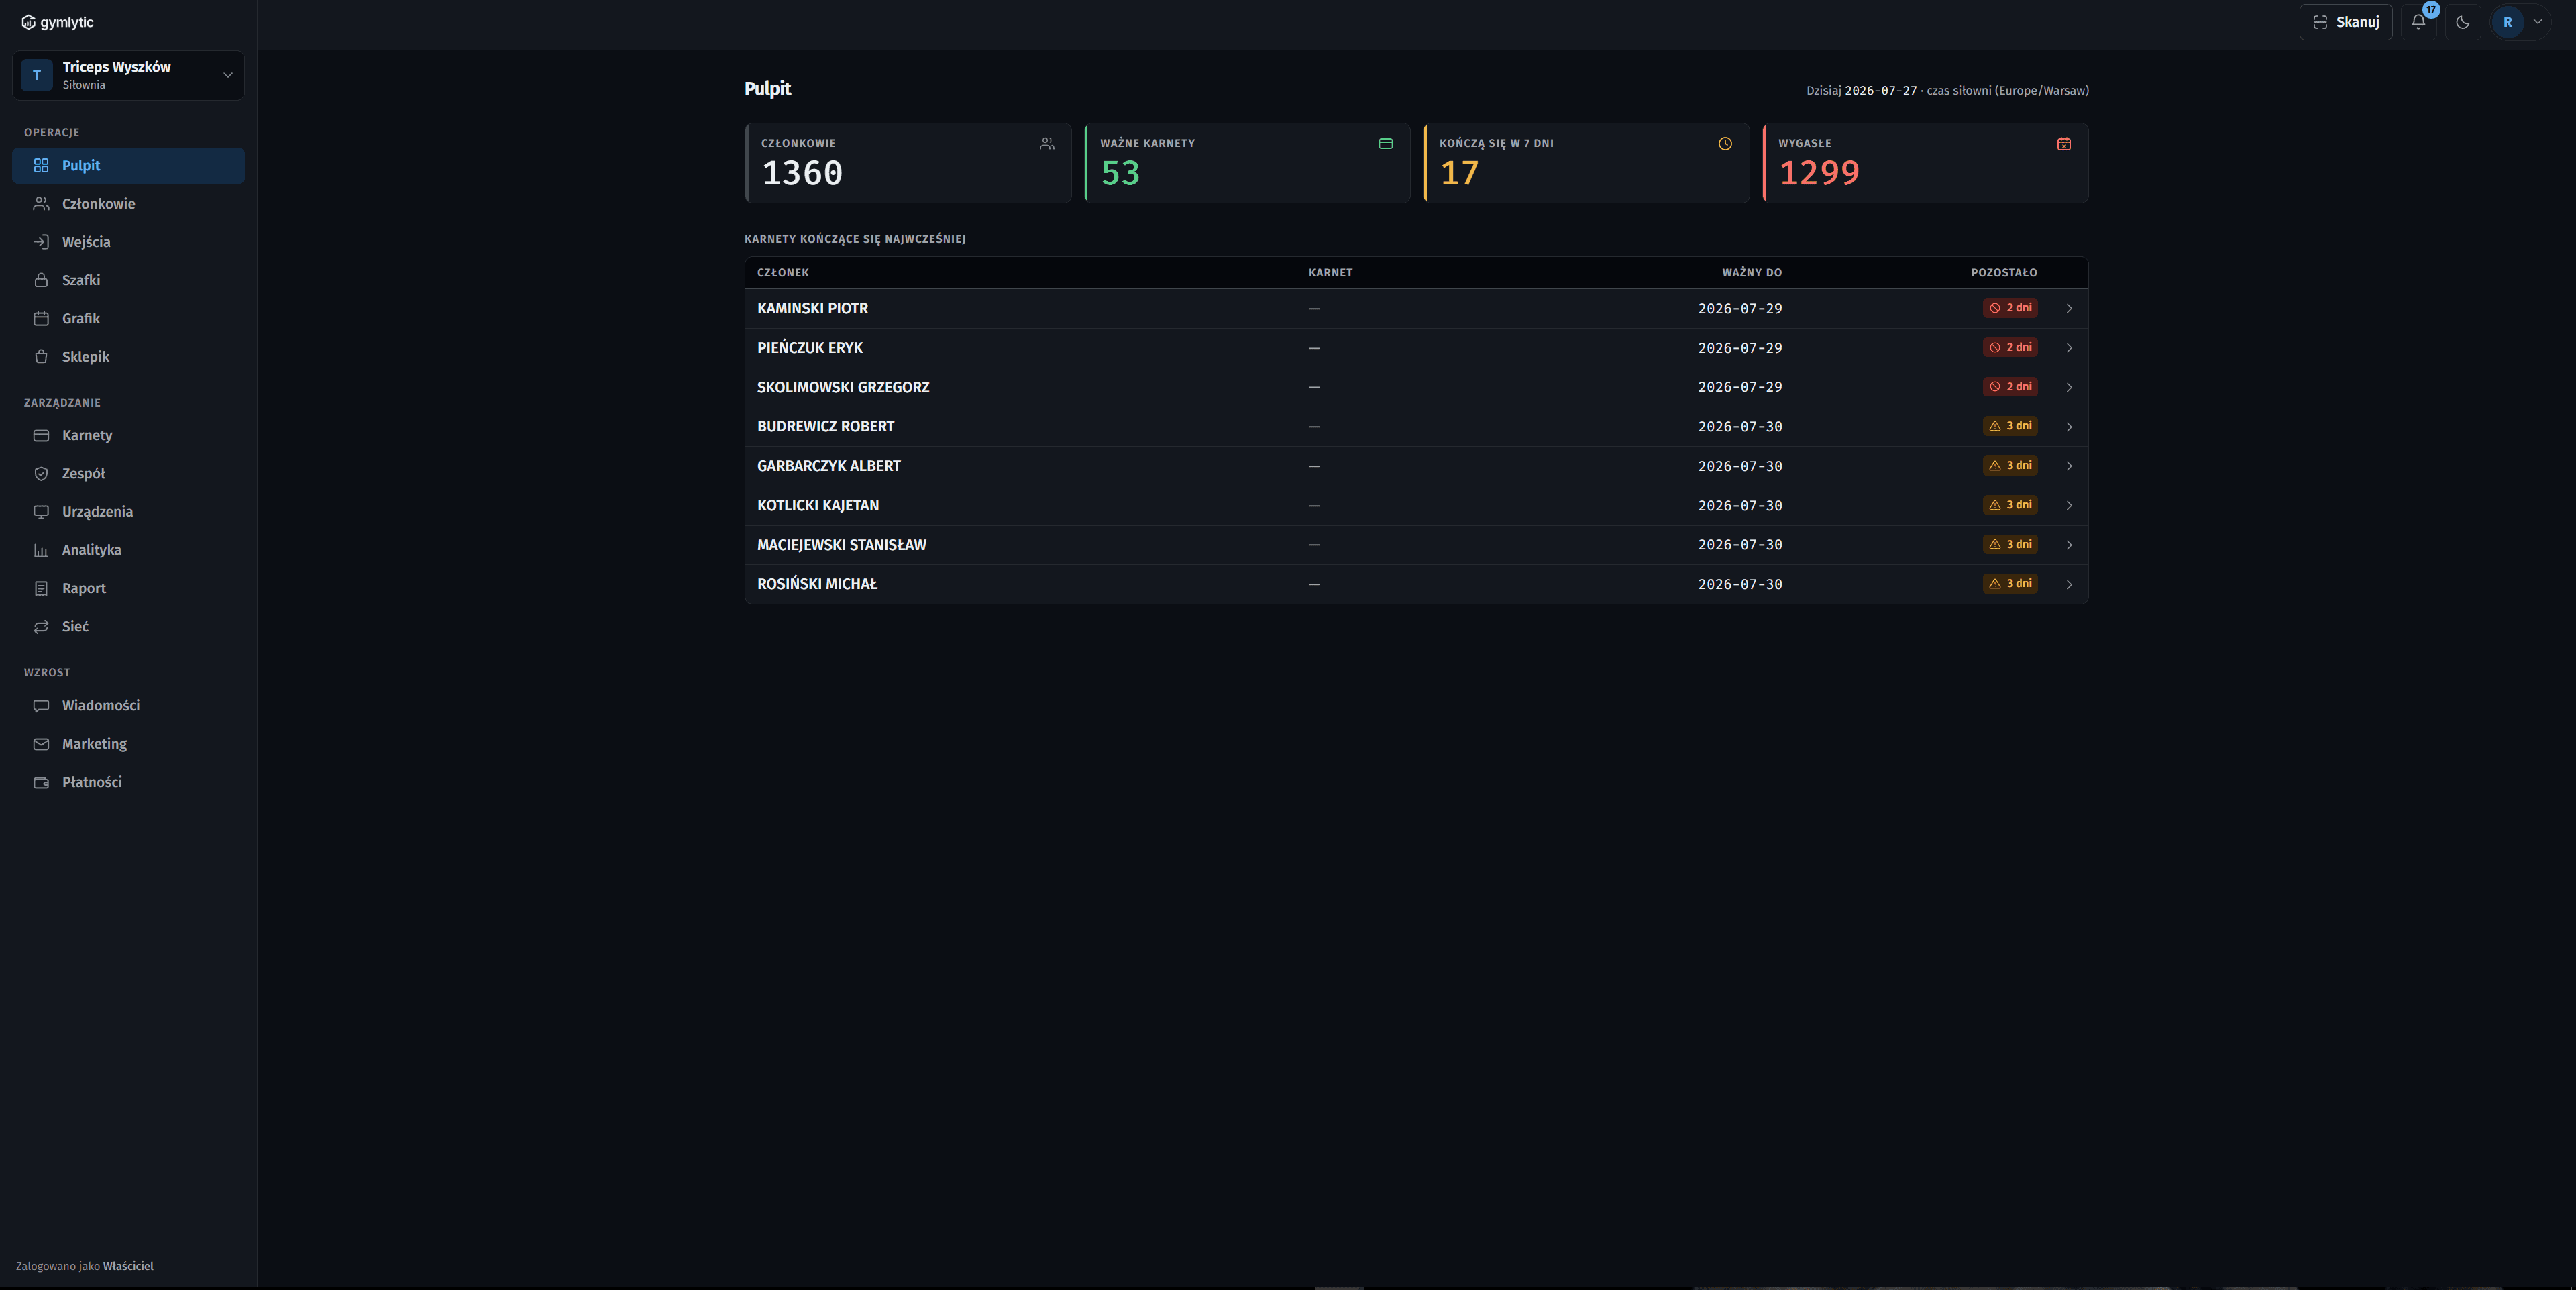Viewport: 2576px width, 1290px height.
Task: Open the PIEŃCZUK ERYK row chevron
Action: (x=2069, y=348)
